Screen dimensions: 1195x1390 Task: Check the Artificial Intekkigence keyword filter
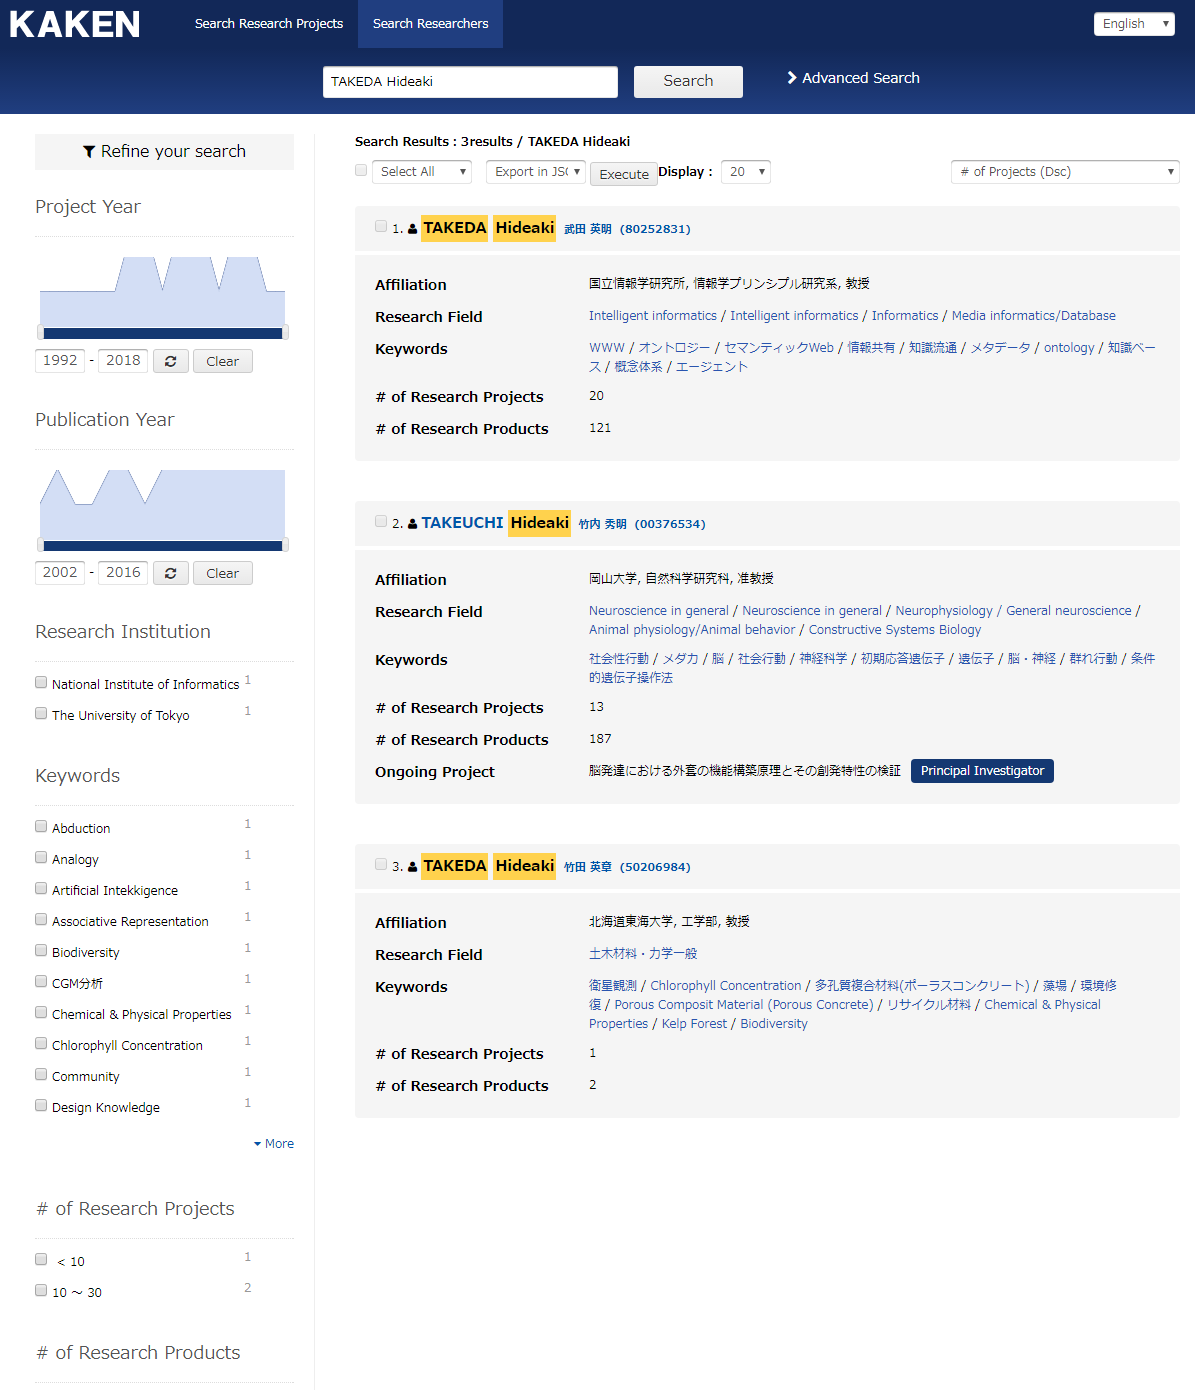41,889
